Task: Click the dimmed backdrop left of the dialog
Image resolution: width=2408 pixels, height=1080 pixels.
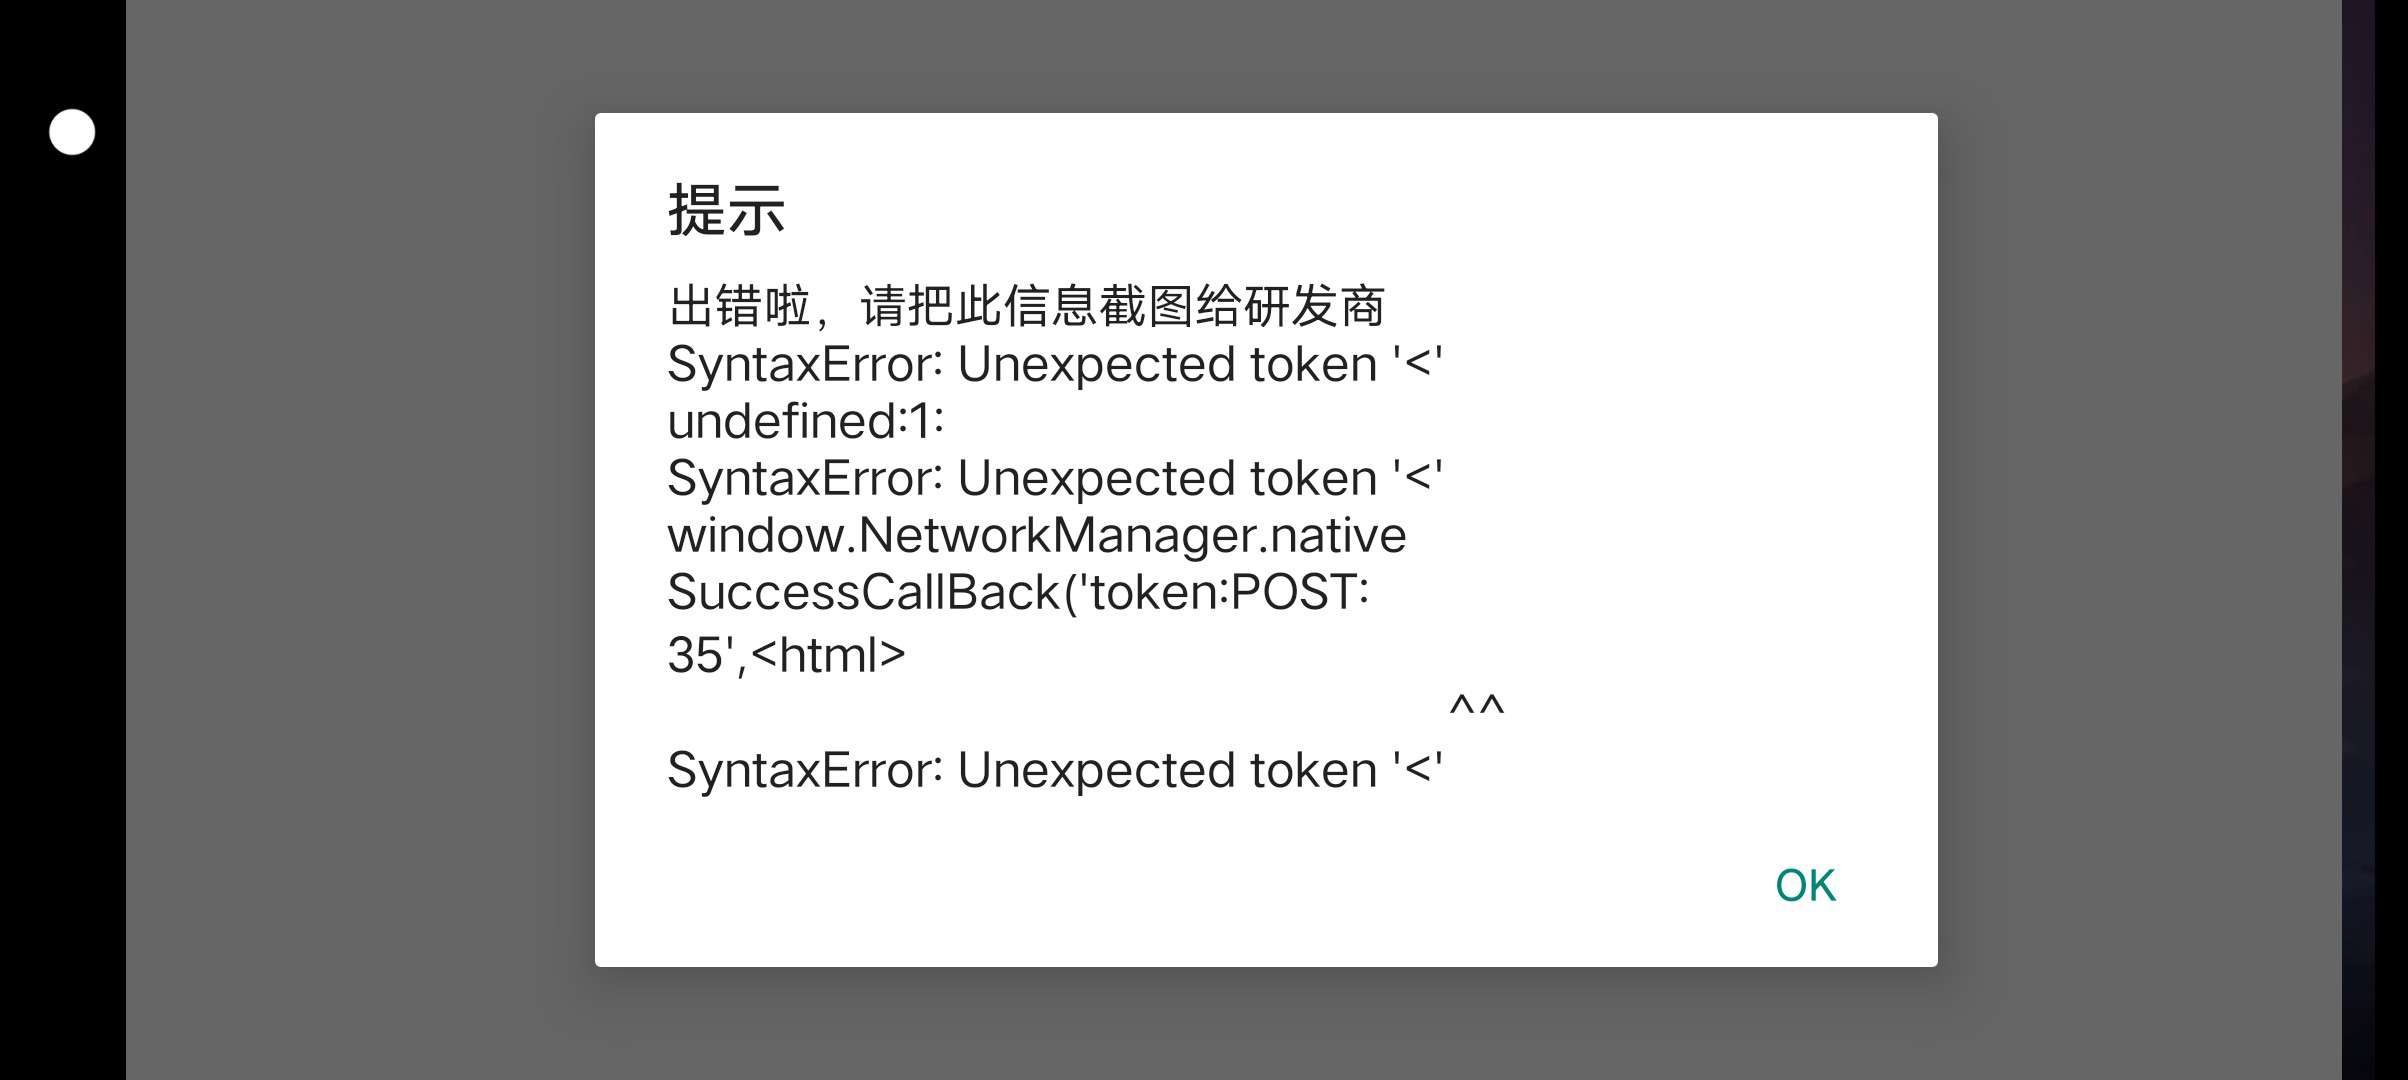Action: click(360, 540)
